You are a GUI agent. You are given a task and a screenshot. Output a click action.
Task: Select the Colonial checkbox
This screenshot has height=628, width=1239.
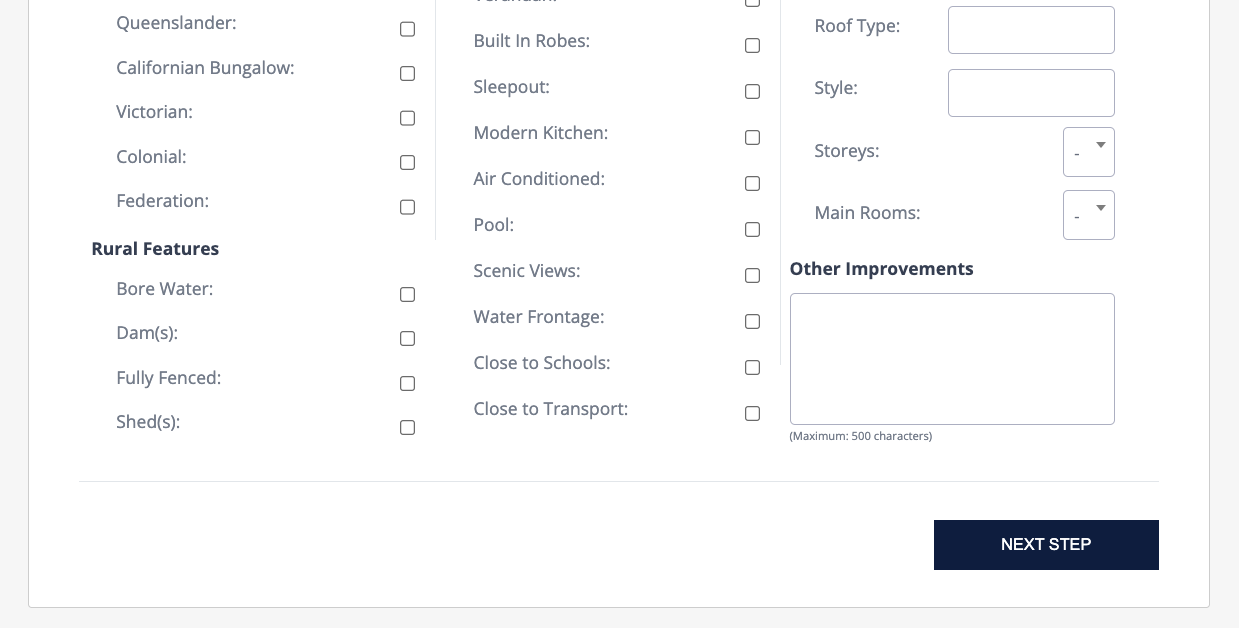(407, 163)
